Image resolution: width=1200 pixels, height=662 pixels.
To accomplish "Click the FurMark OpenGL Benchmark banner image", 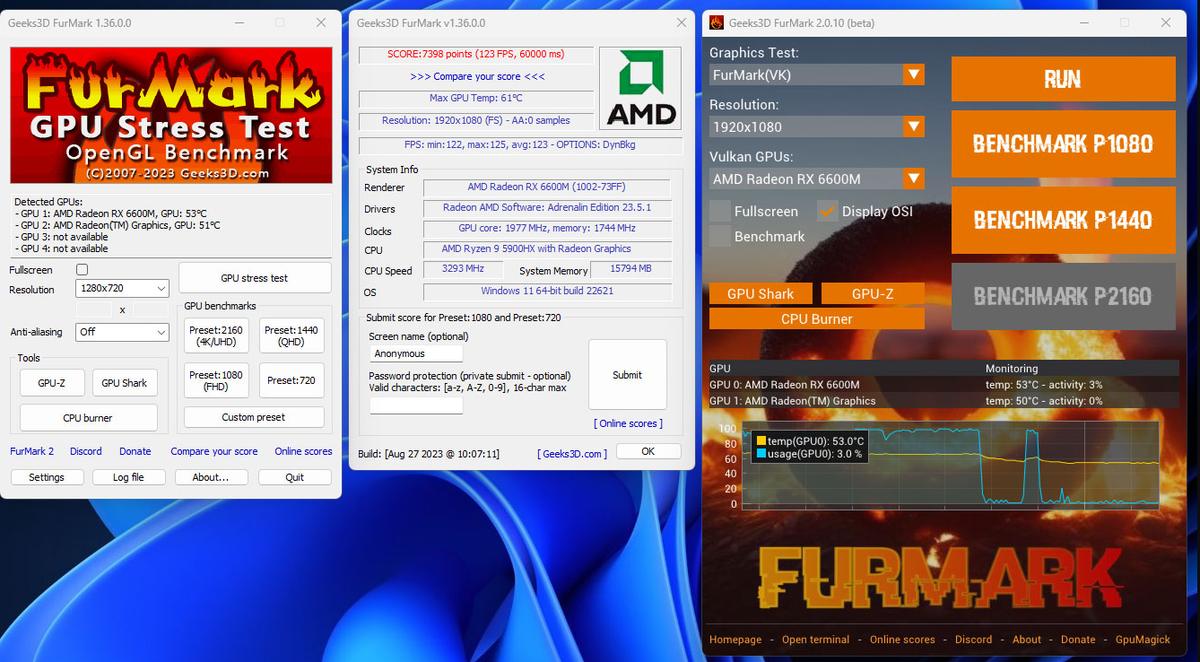I will (x=171, y=115).
